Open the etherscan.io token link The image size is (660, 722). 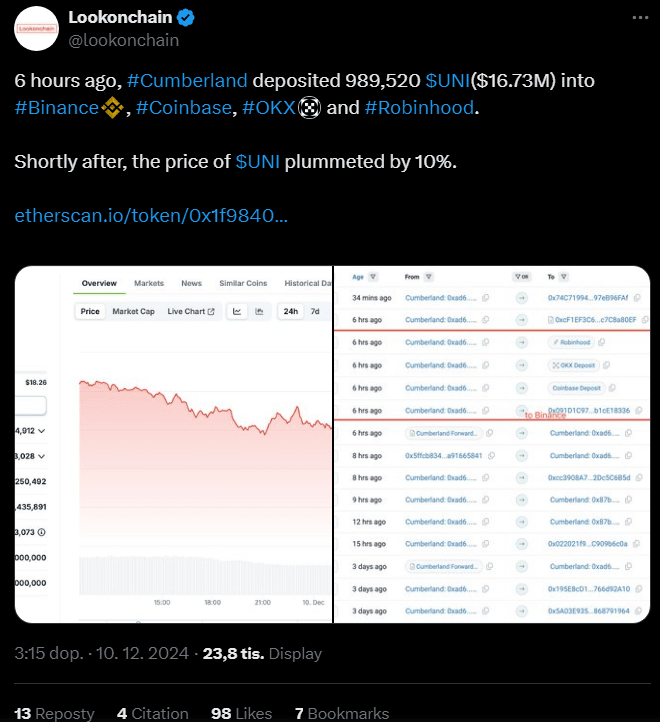151,215
